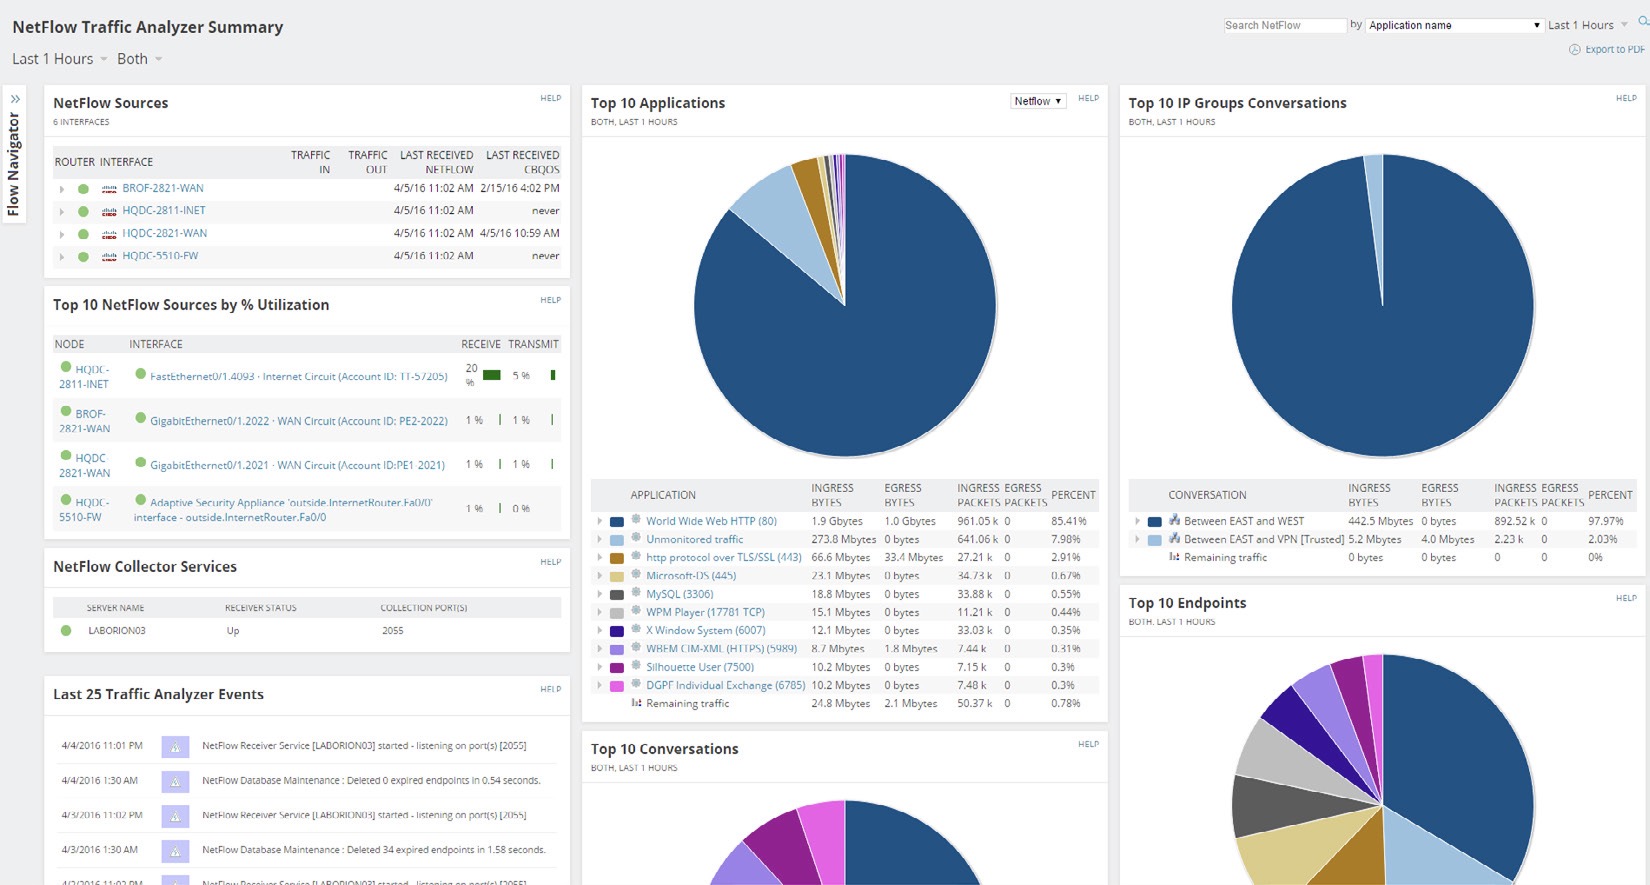
Task: Open the Netflow dropdown in Top 10 Applications
Action: [1037, 101]
